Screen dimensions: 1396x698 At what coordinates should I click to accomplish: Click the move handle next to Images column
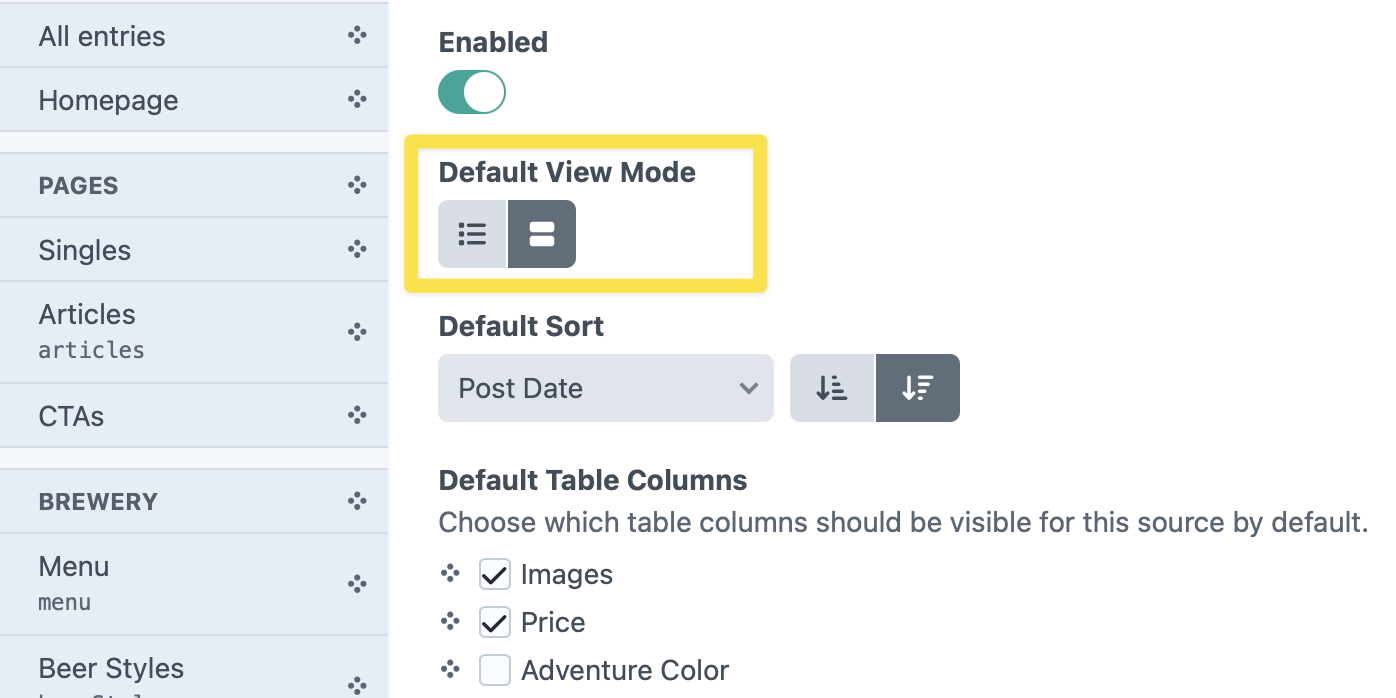(x=451, y=574)
